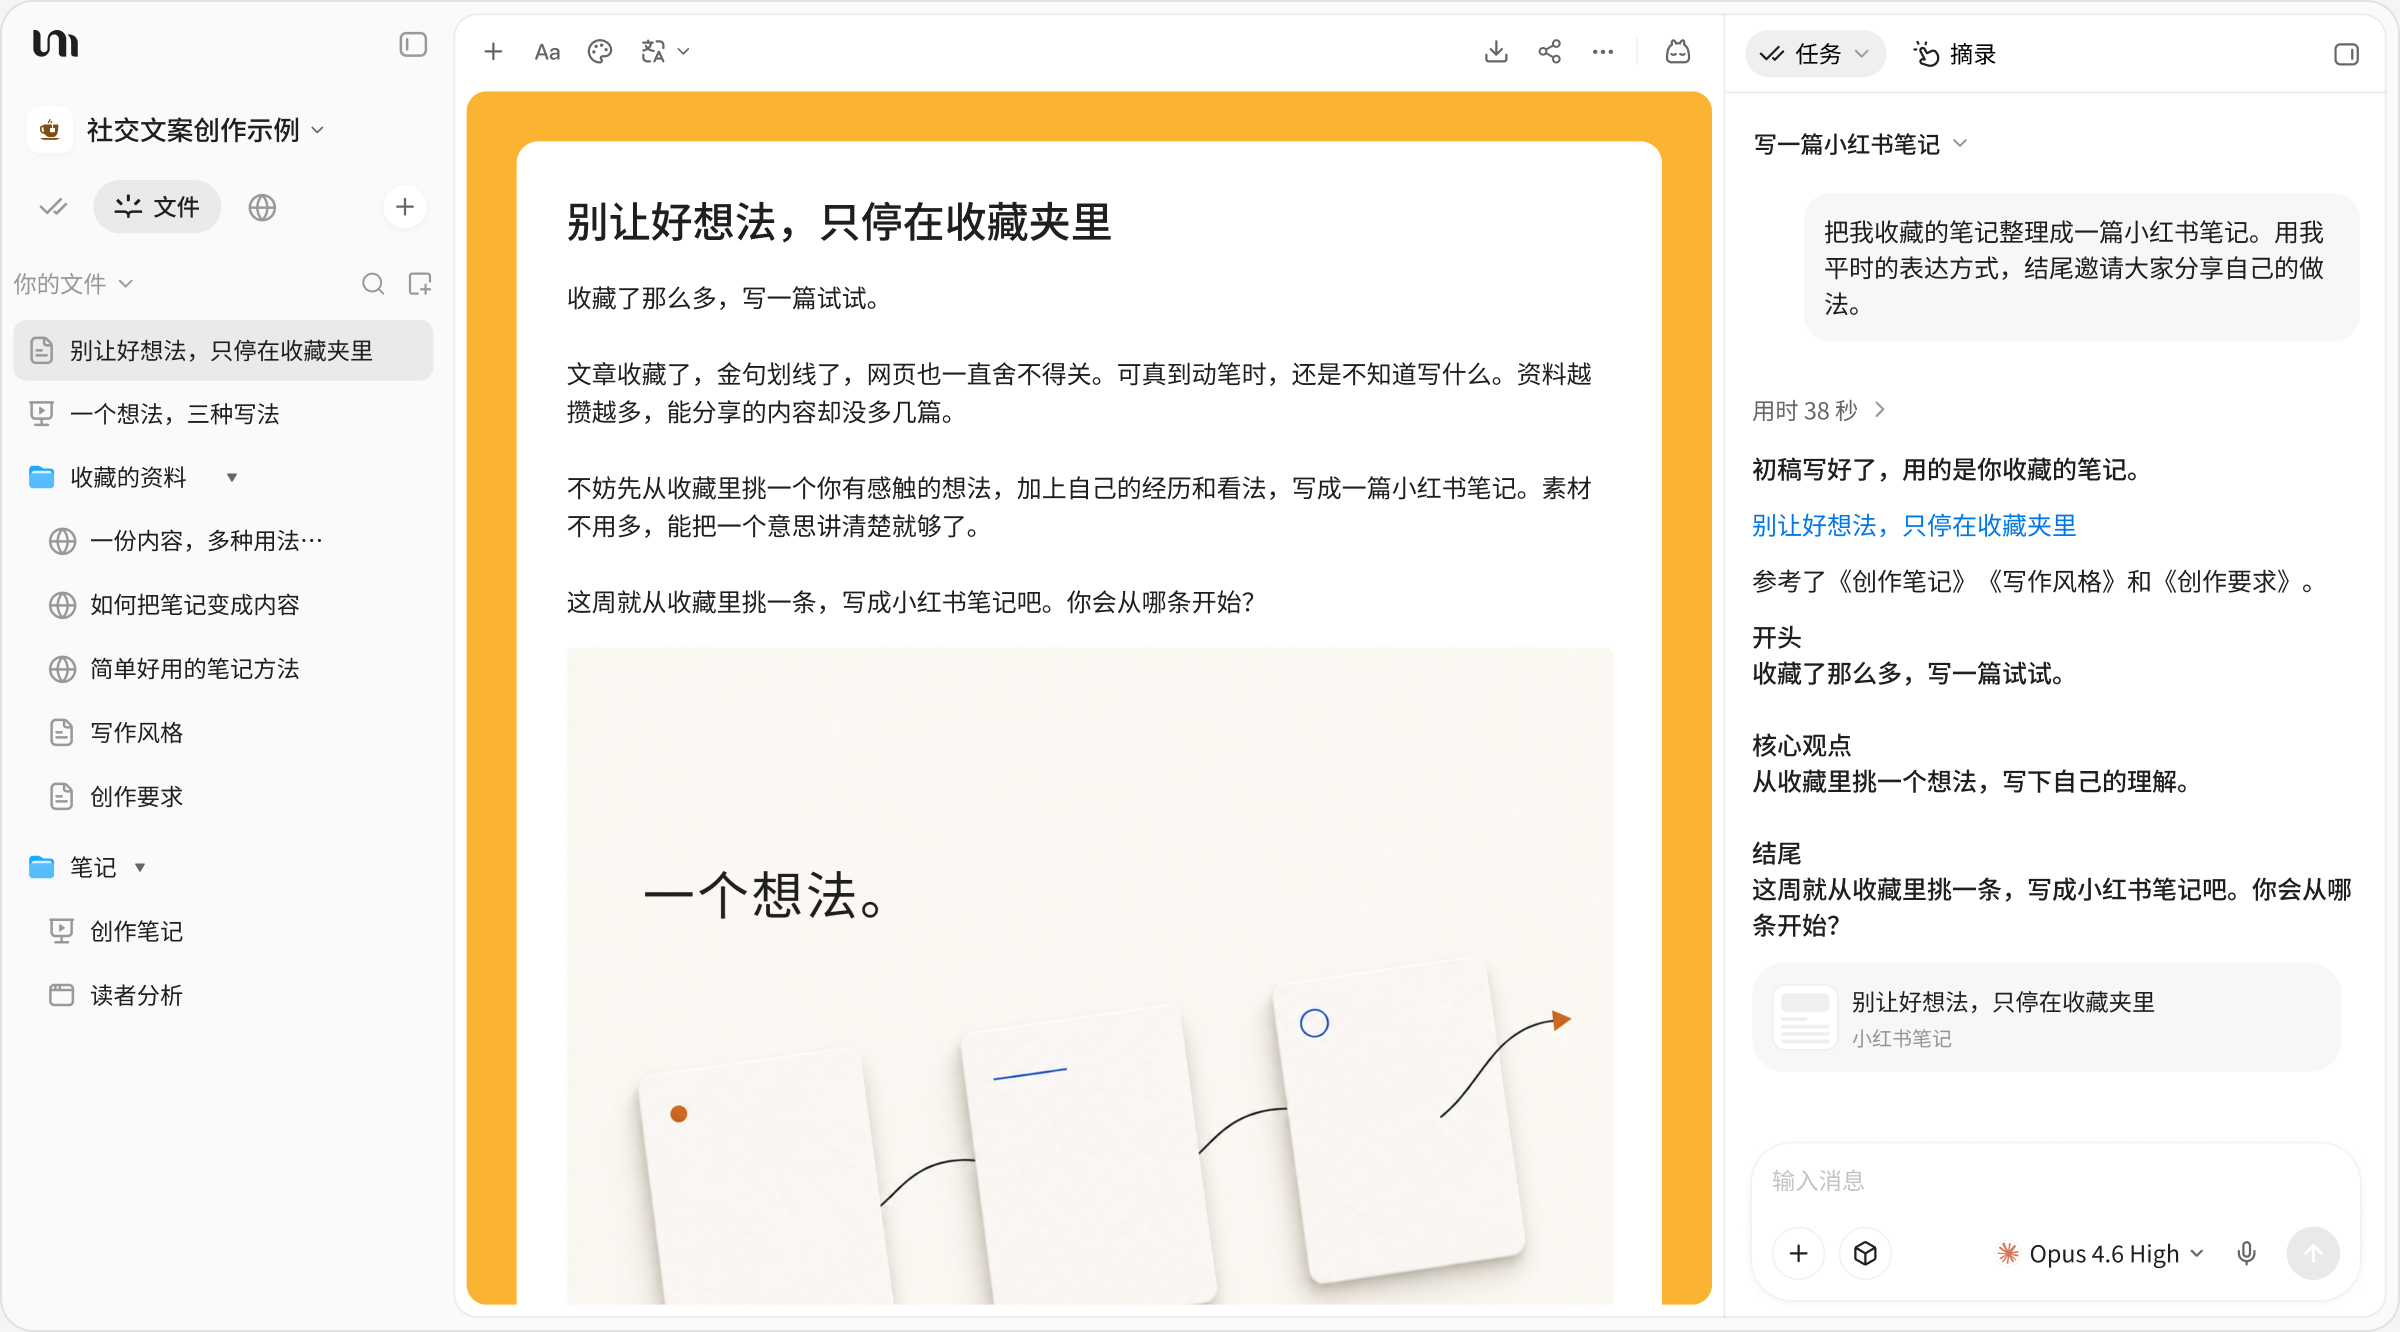Click the window icon of 读者分析
This screenshot has width=2400, height=1332.
point(62,995)
